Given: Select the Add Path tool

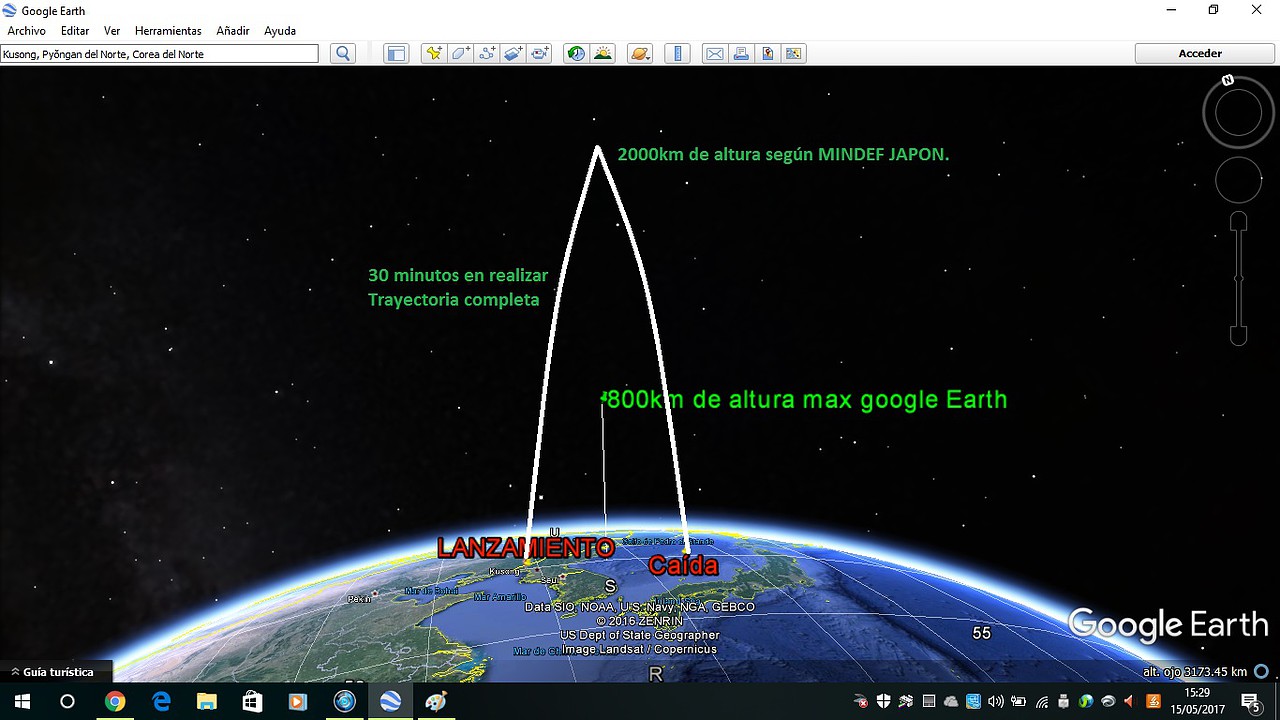Looking at the screenshot, I should tap(487, 54).
